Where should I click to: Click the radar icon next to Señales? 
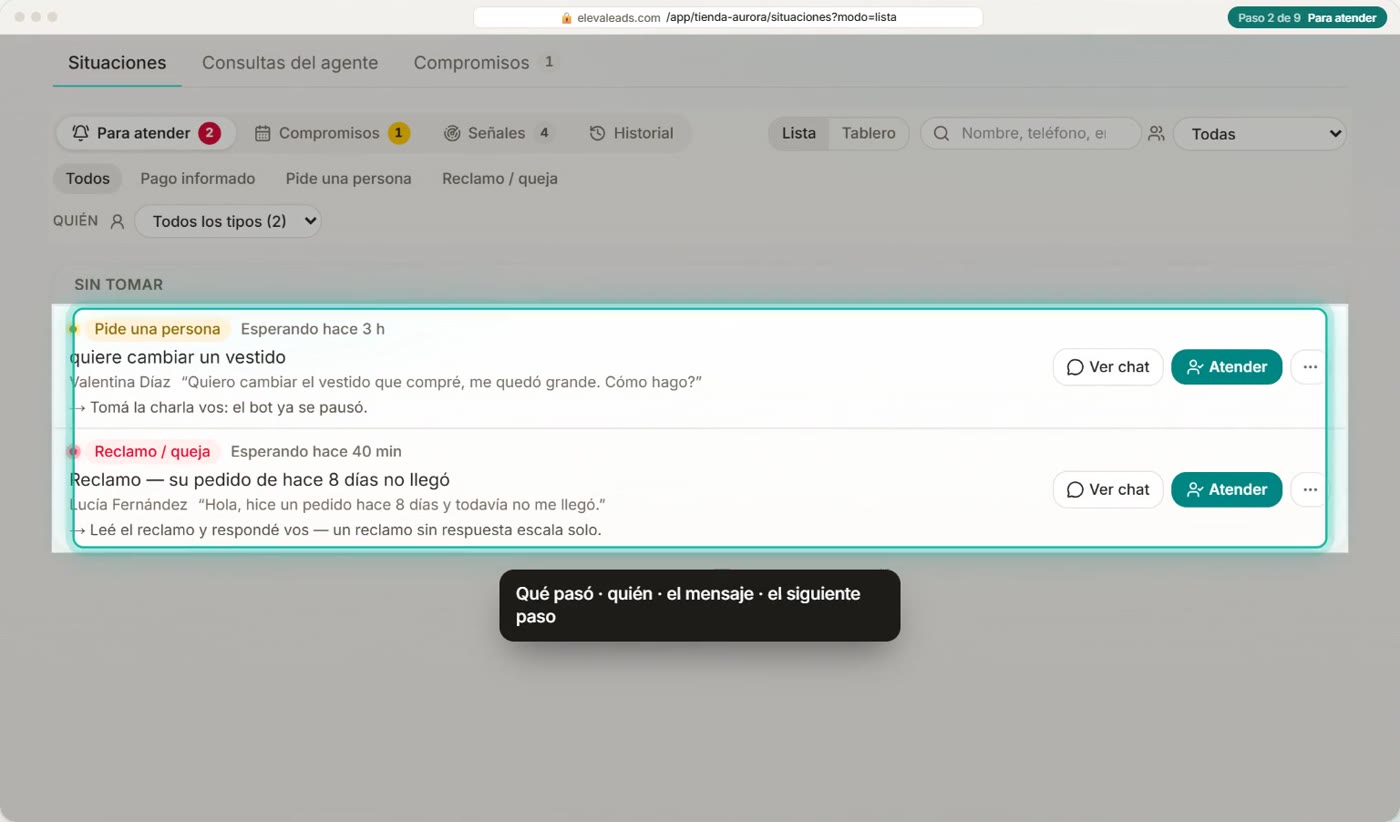452,133
